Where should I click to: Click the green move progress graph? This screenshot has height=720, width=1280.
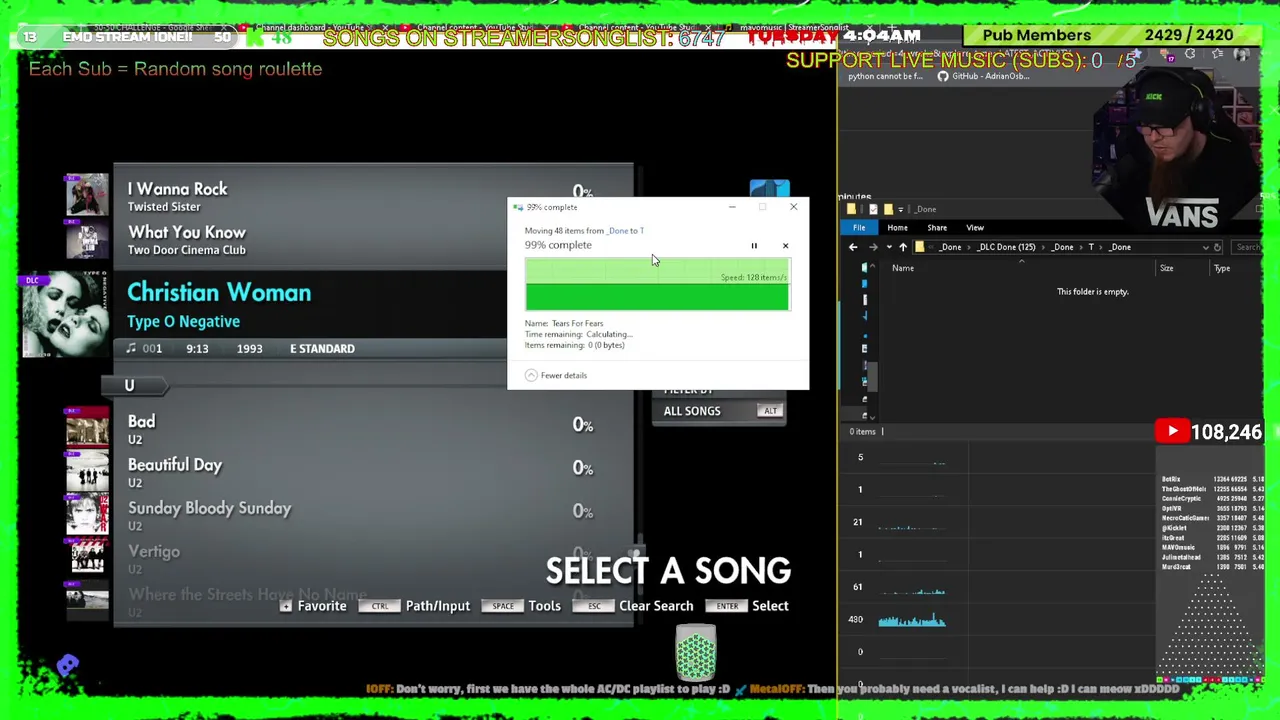click(657, 284)
